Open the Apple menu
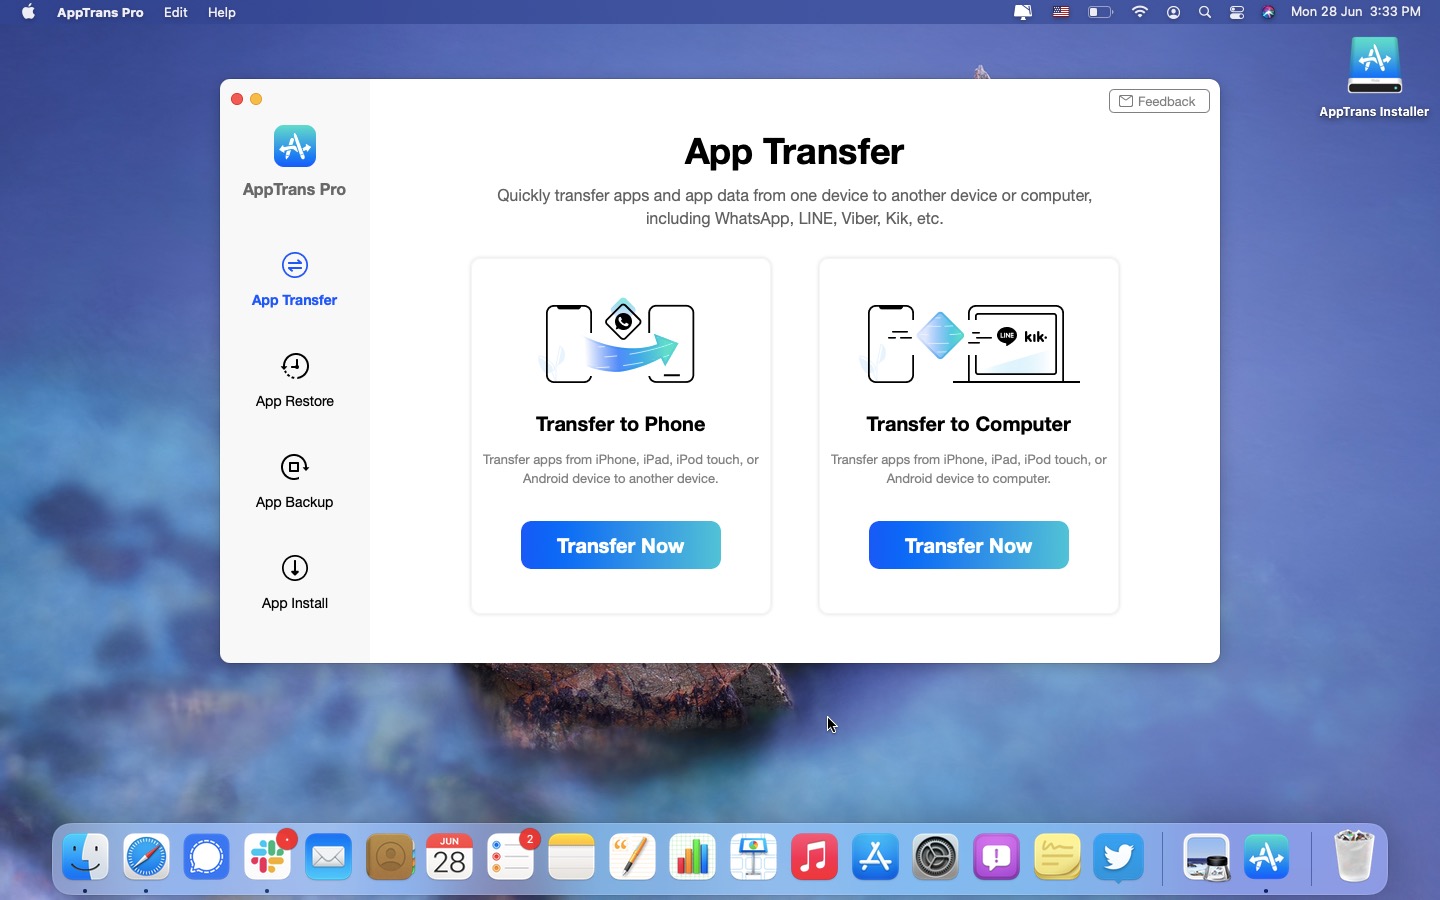Image resolution: width=1440 pixels, height=900 pixels. click(x=29, y=12)
